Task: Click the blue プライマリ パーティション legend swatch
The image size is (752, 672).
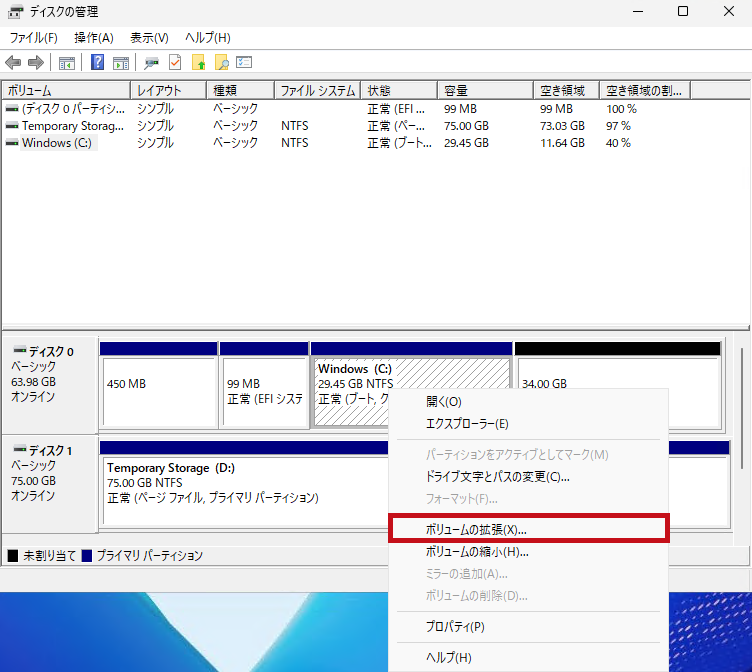Action: tap(87, 555)
